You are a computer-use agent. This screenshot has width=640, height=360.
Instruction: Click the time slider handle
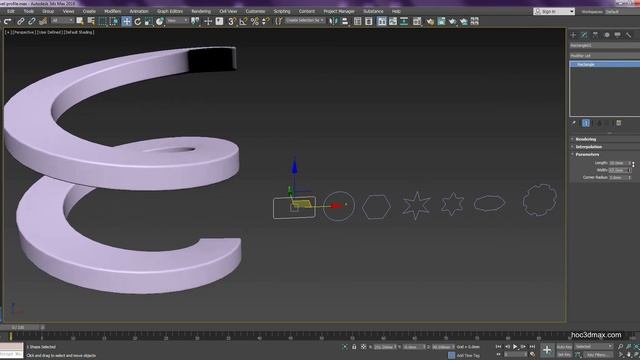20,327
